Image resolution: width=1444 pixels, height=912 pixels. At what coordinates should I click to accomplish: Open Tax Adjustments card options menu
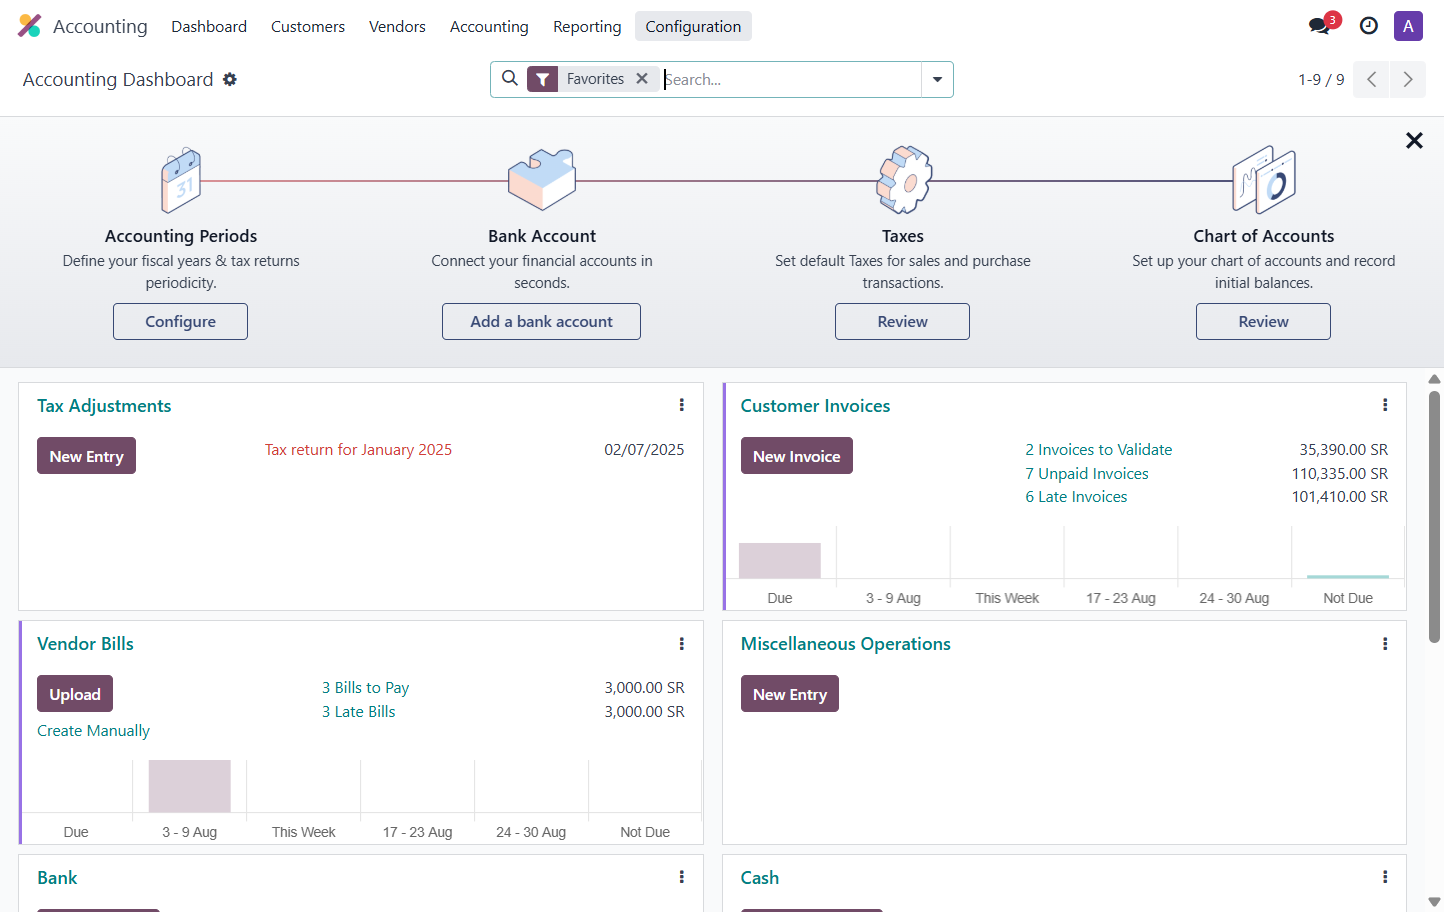click(682, 405)
